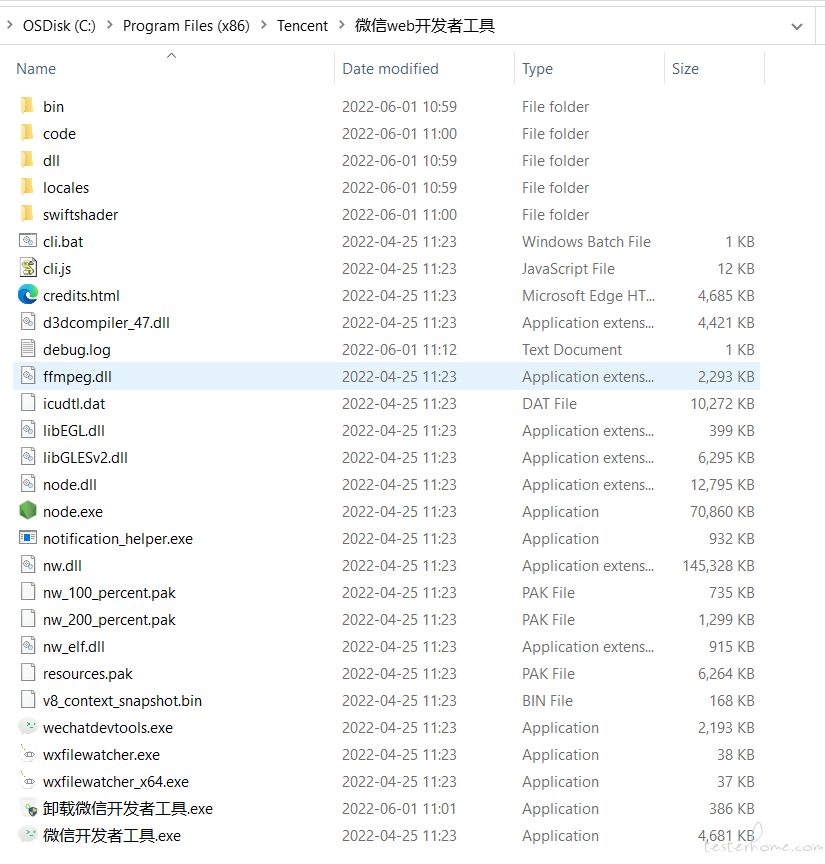This screenshot has height=864, width=825.
Task: Click the notification_helper.exe icon
Action: point(28,538)
